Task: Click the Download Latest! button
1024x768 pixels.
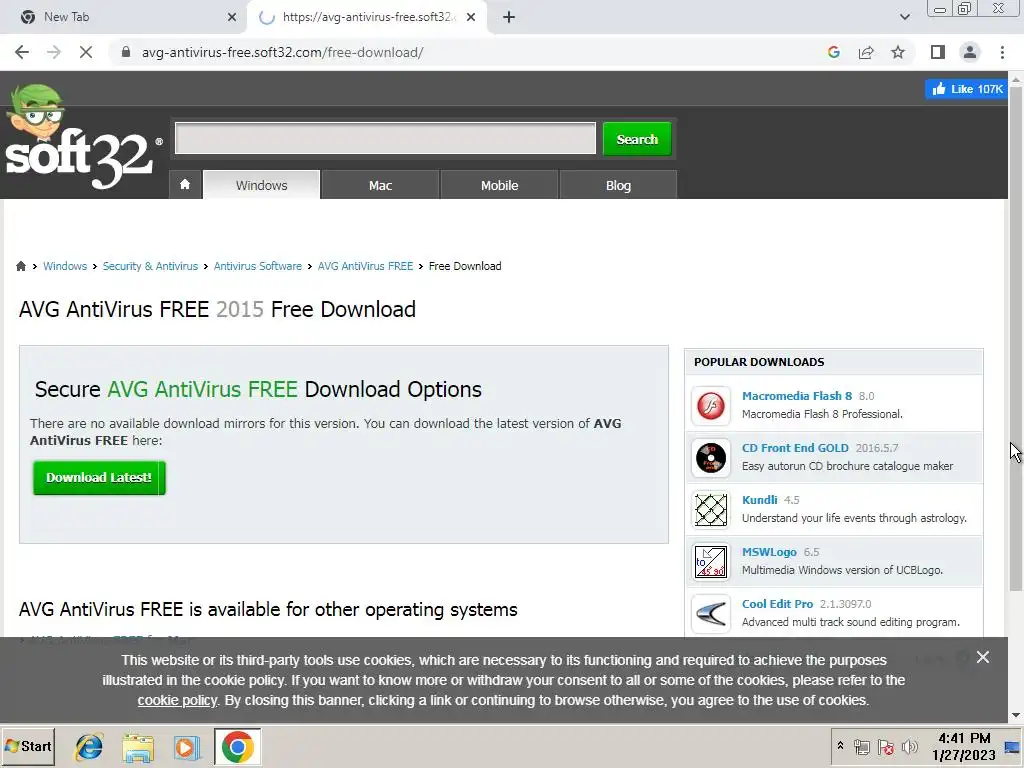Action: pyautogui.click(x=99, y=478)
